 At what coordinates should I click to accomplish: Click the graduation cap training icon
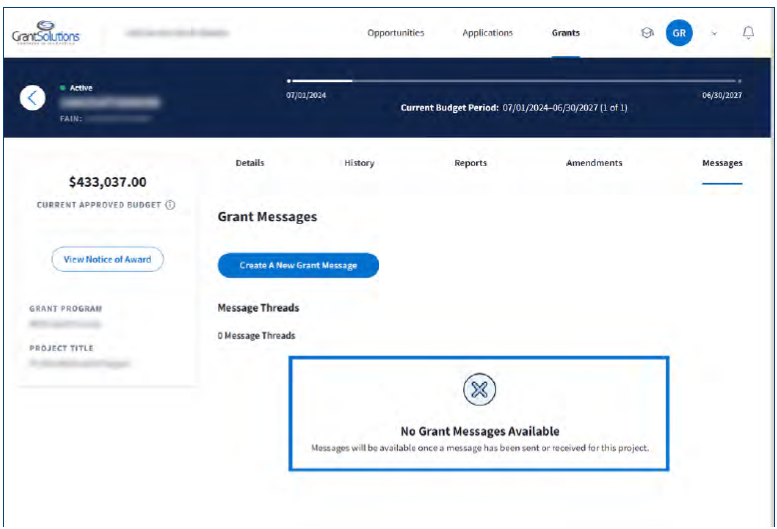[647, 33]
